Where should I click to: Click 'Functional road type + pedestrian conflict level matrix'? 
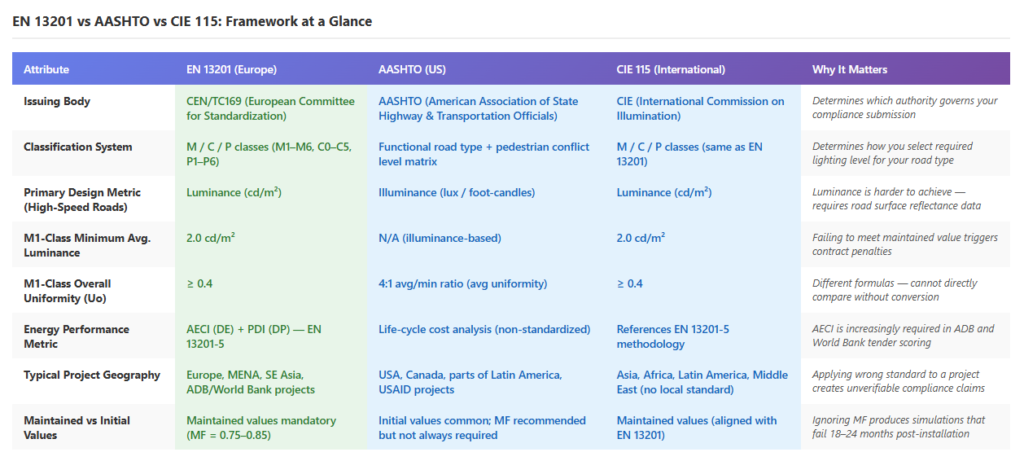pyautogui.click(x=484, y=153)
